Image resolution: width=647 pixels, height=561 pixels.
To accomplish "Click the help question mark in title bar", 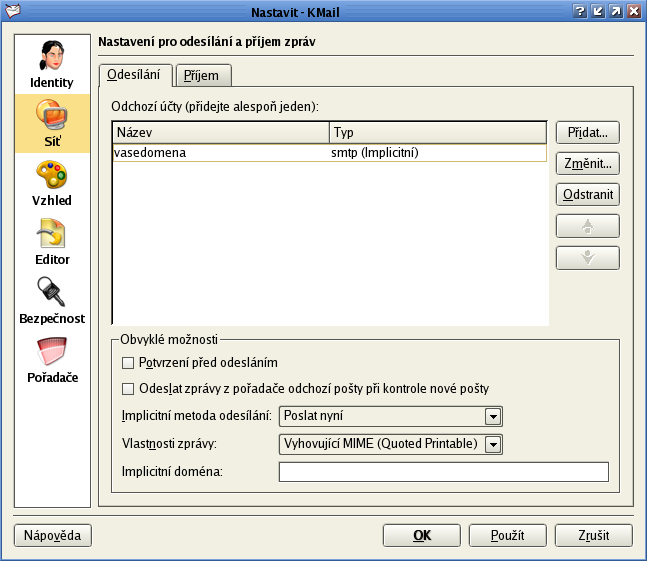I will coord(579,10).
